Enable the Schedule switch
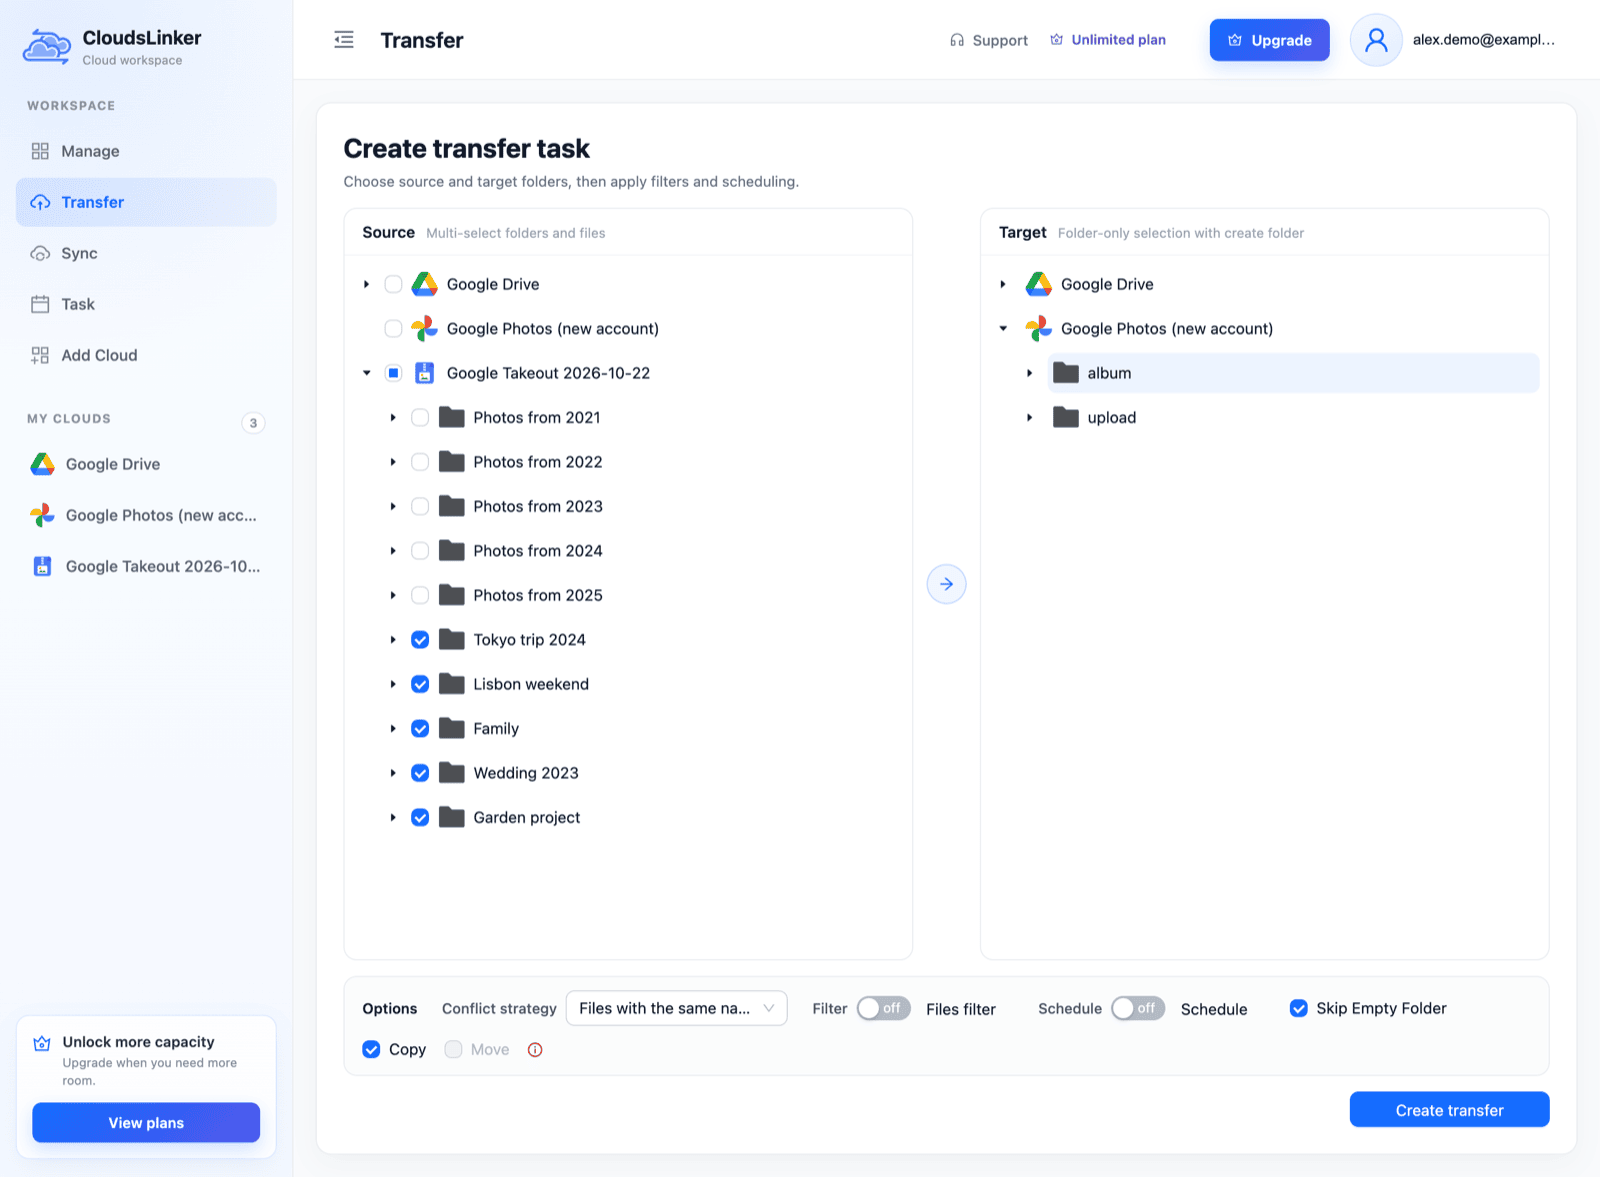 click(x=1138, y=1008)
